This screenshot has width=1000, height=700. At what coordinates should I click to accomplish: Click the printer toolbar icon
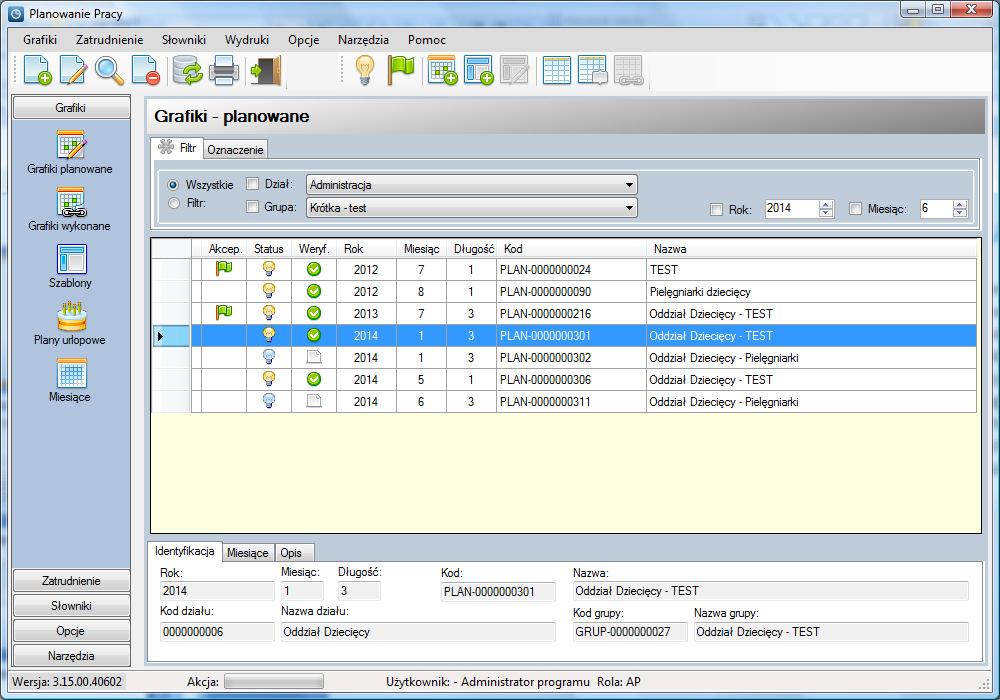click(x=224, y=70)
